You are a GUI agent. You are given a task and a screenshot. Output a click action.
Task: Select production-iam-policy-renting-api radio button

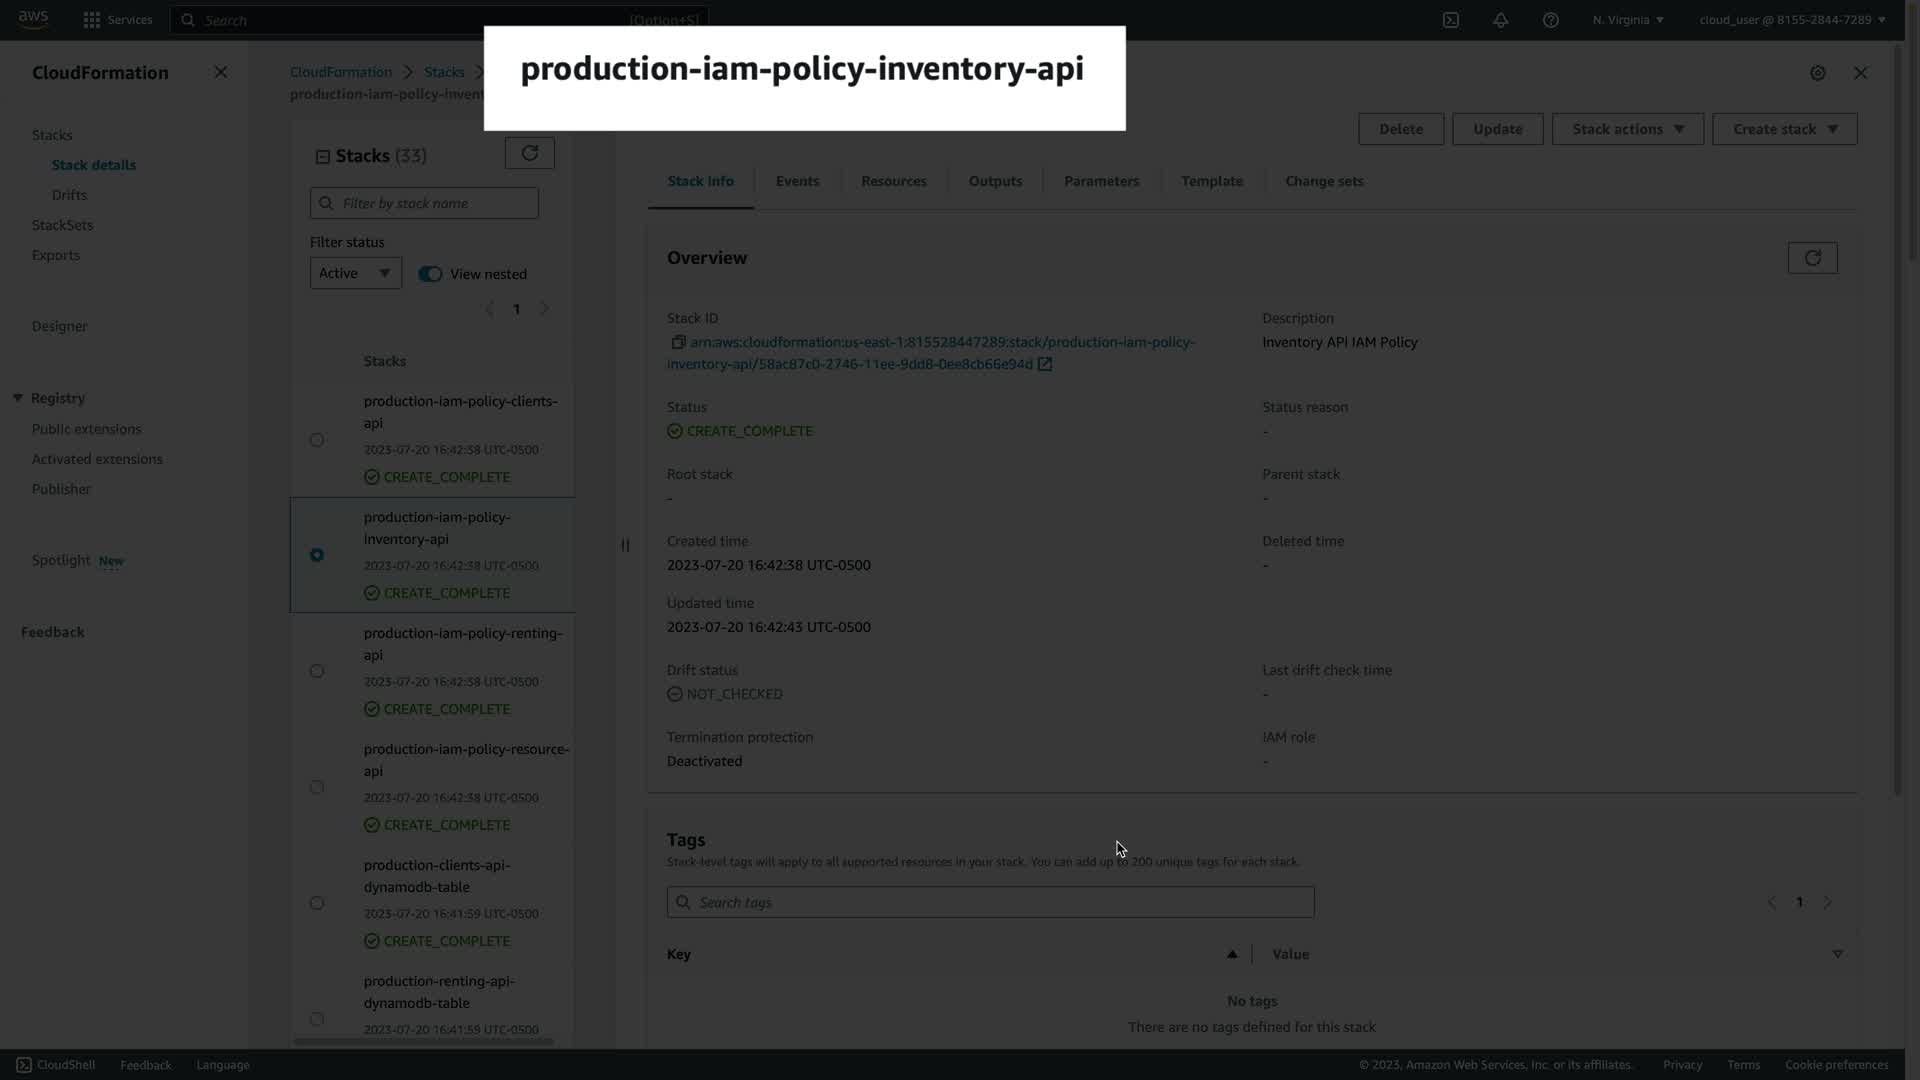[317, 671]
